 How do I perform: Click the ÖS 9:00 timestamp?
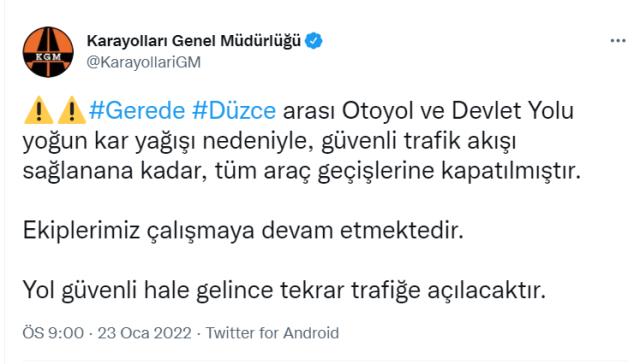[x=53, y=333]
